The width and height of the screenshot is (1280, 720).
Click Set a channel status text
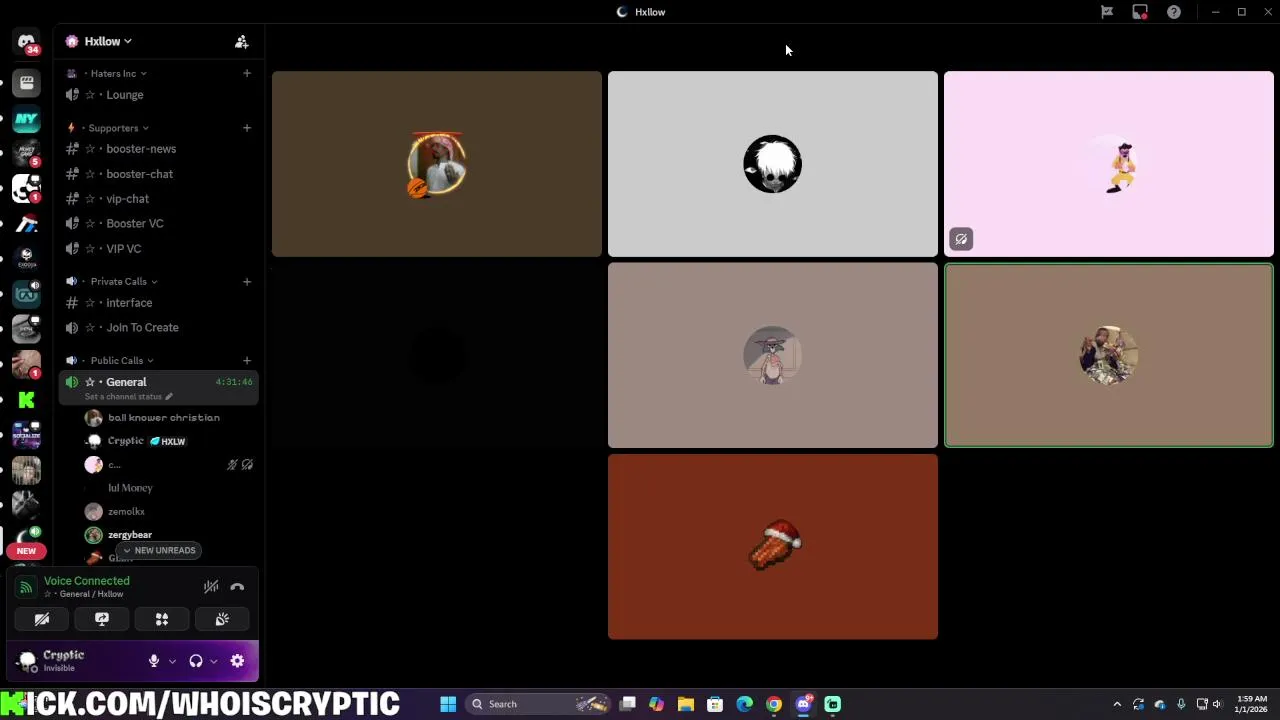123,397
